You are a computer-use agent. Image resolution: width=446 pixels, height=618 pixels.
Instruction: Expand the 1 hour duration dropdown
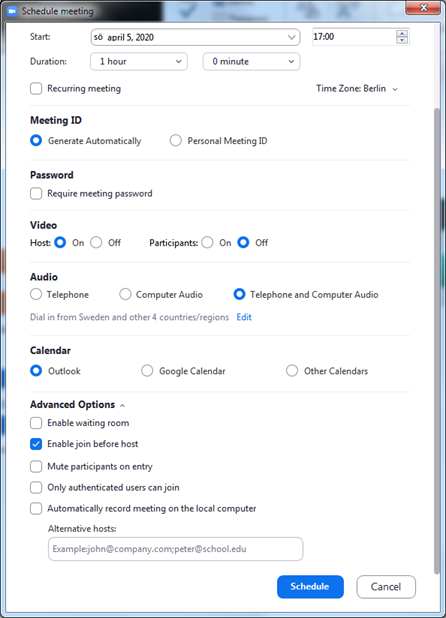139,61
